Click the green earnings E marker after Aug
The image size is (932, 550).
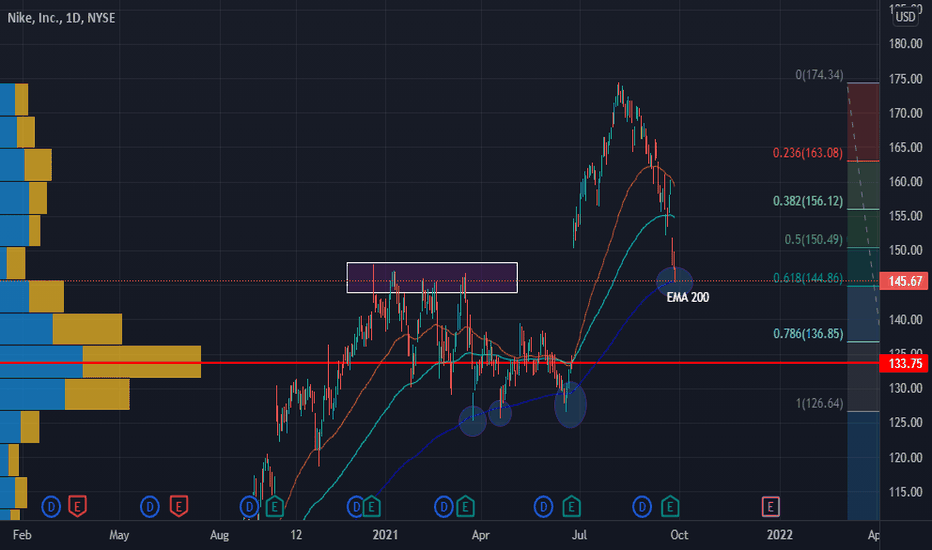click(x=274, y=507)
